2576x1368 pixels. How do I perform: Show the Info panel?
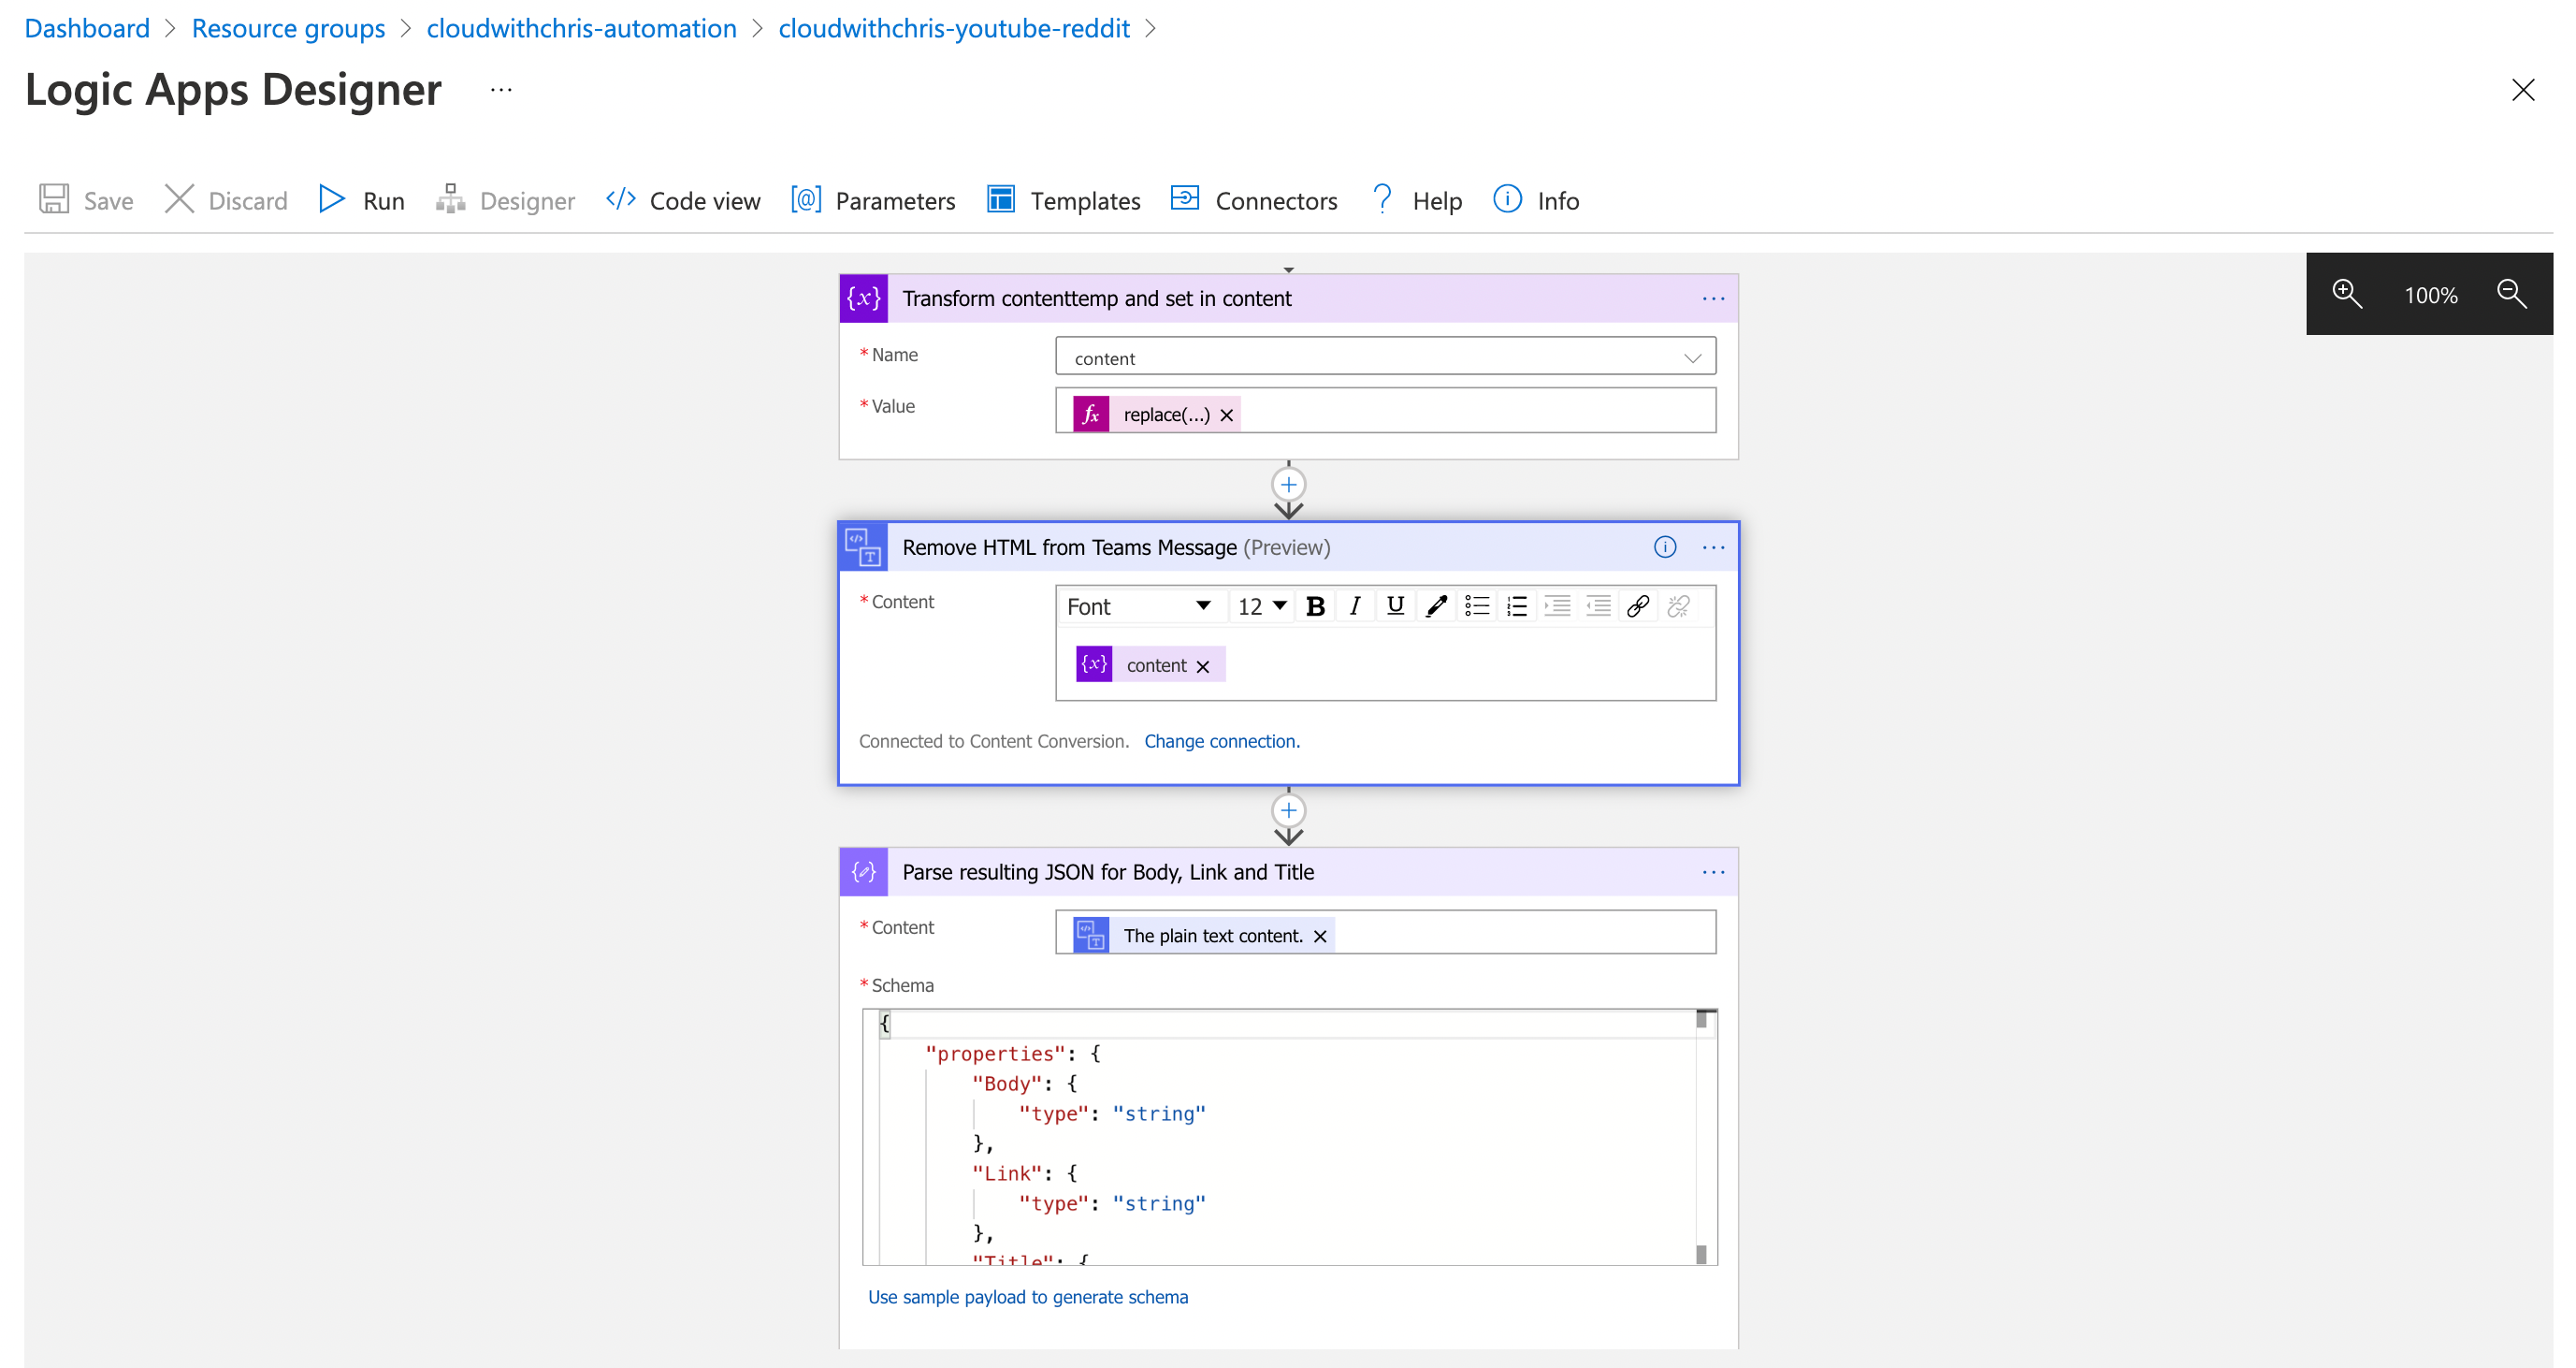click(x=1536, y=200)
